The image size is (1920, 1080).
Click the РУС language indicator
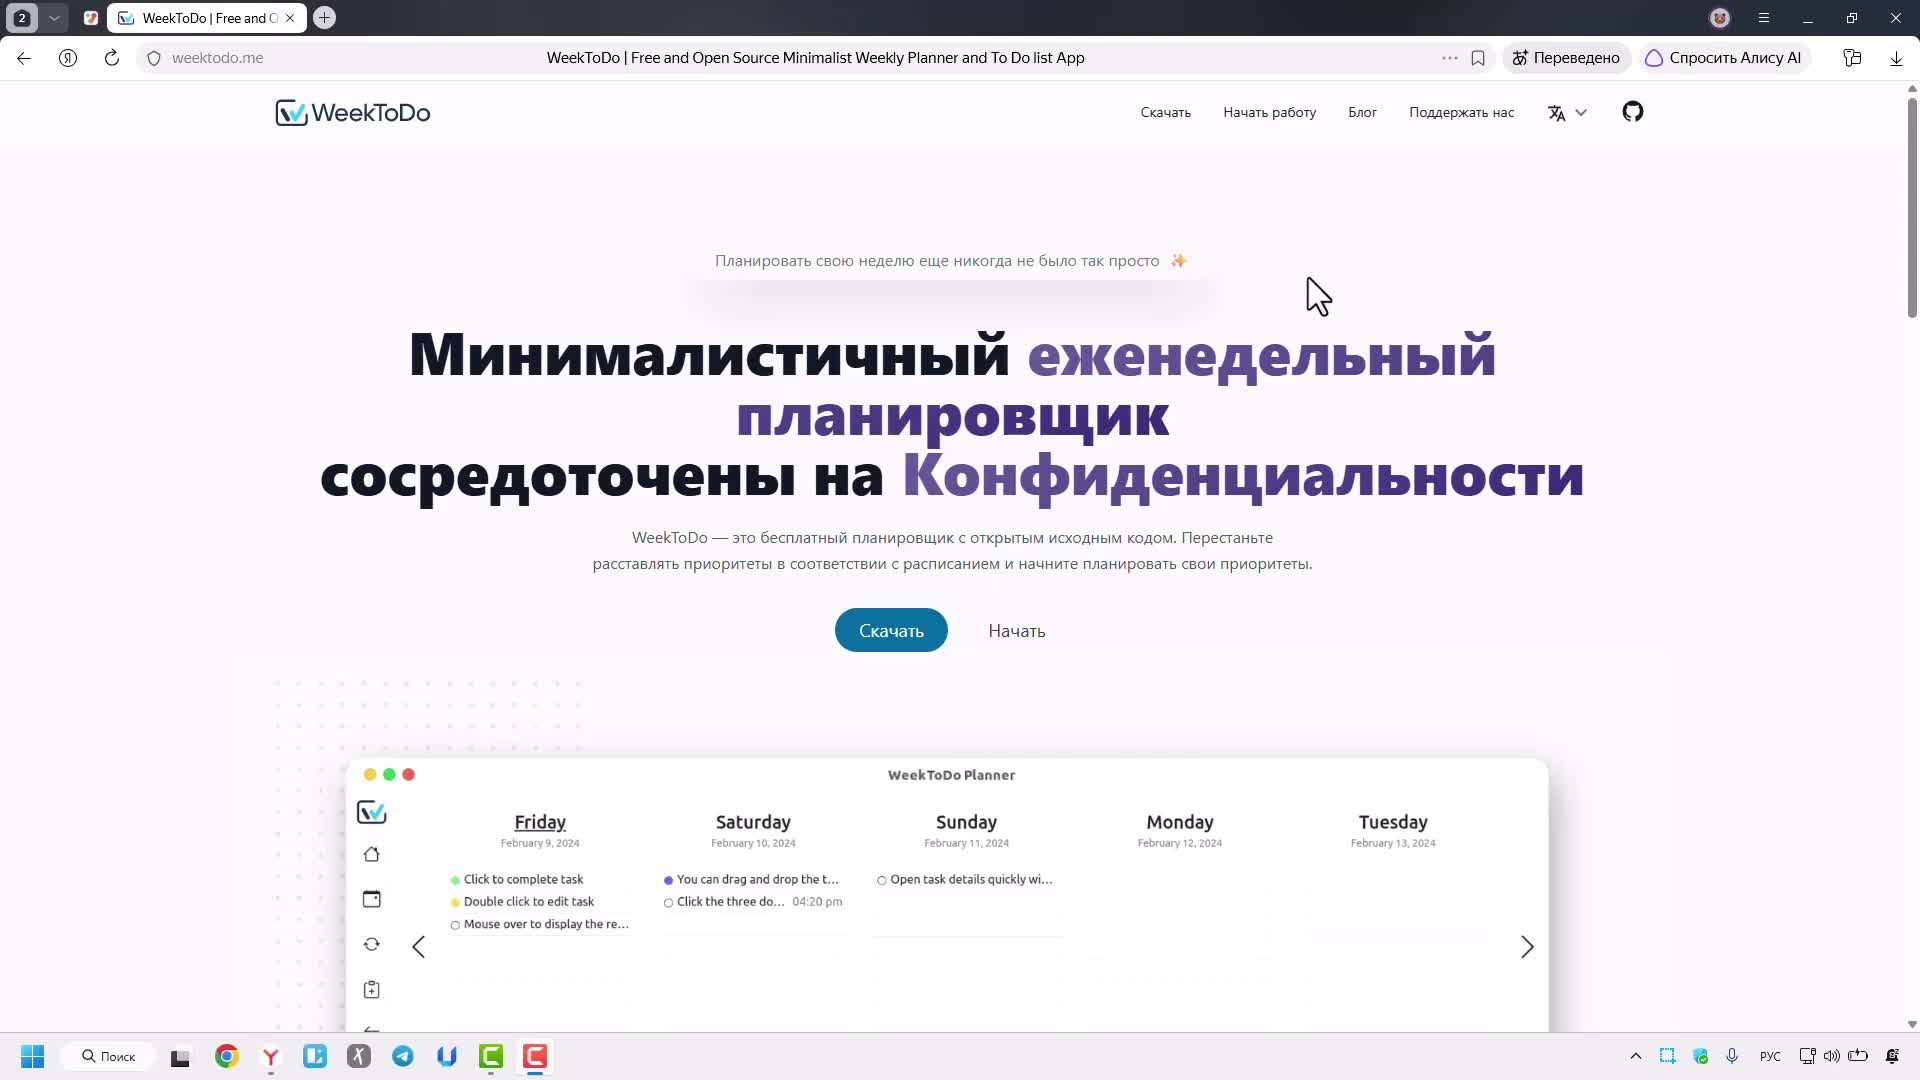pyautogui.click(x=1770, y=1056)
